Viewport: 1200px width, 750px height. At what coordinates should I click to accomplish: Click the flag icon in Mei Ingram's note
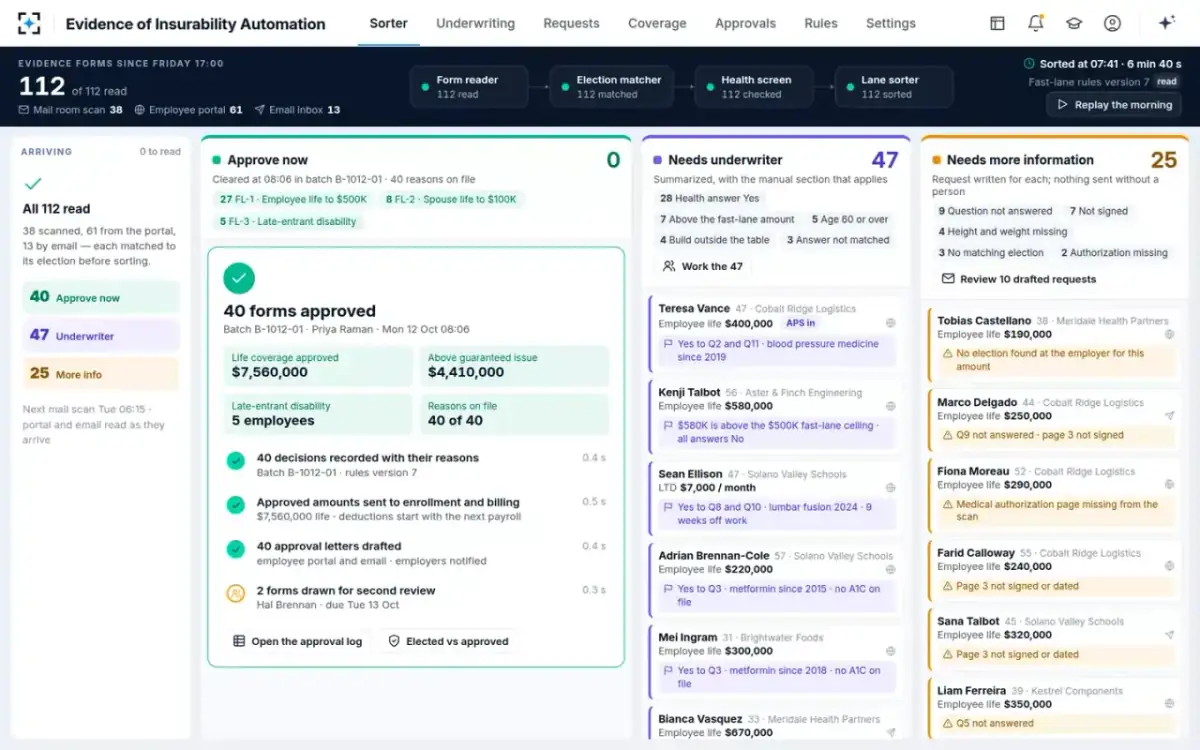[x=669, y=671]
